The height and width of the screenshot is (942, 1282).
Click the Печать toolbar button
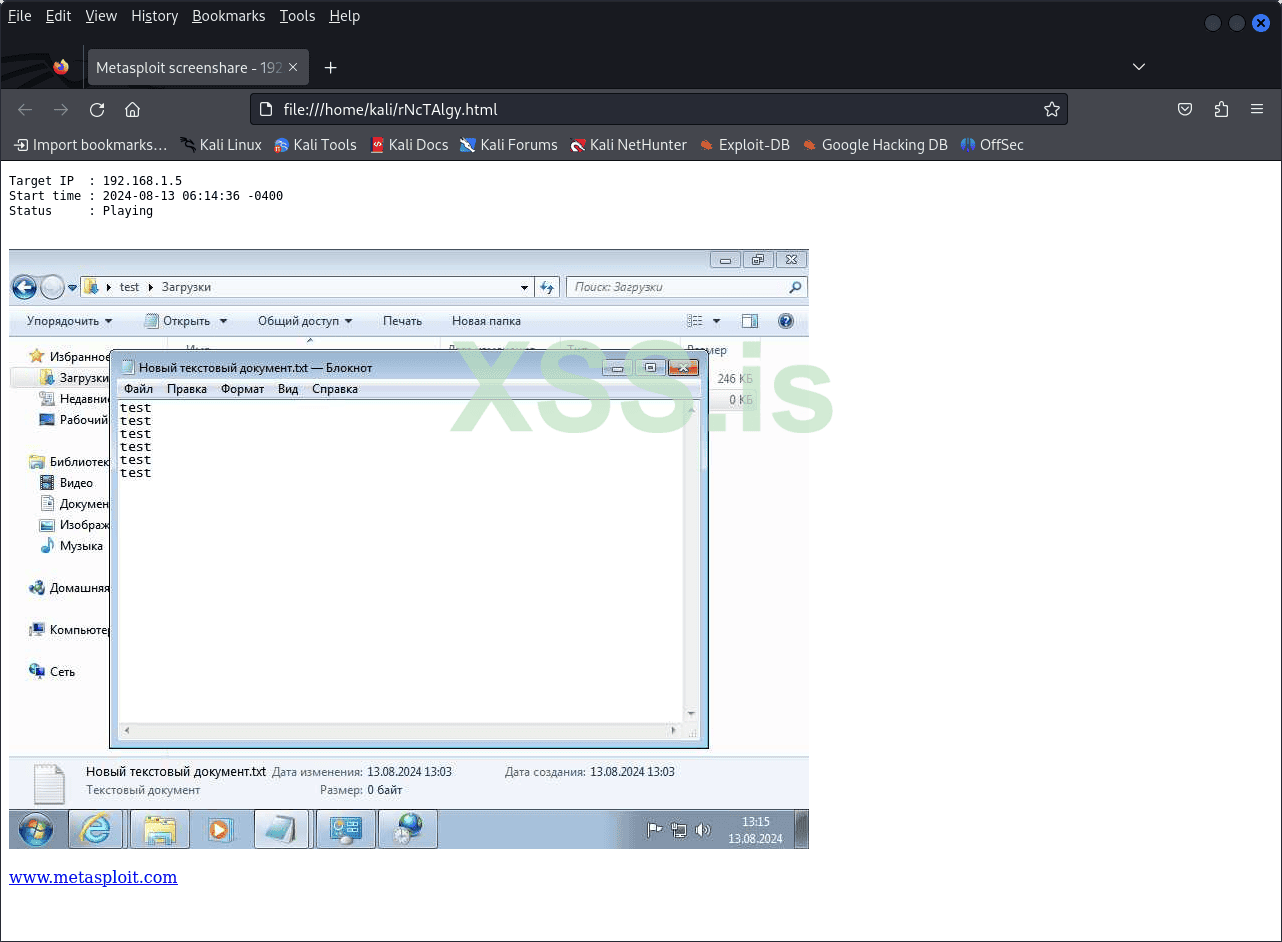click(x=402, y=321)
